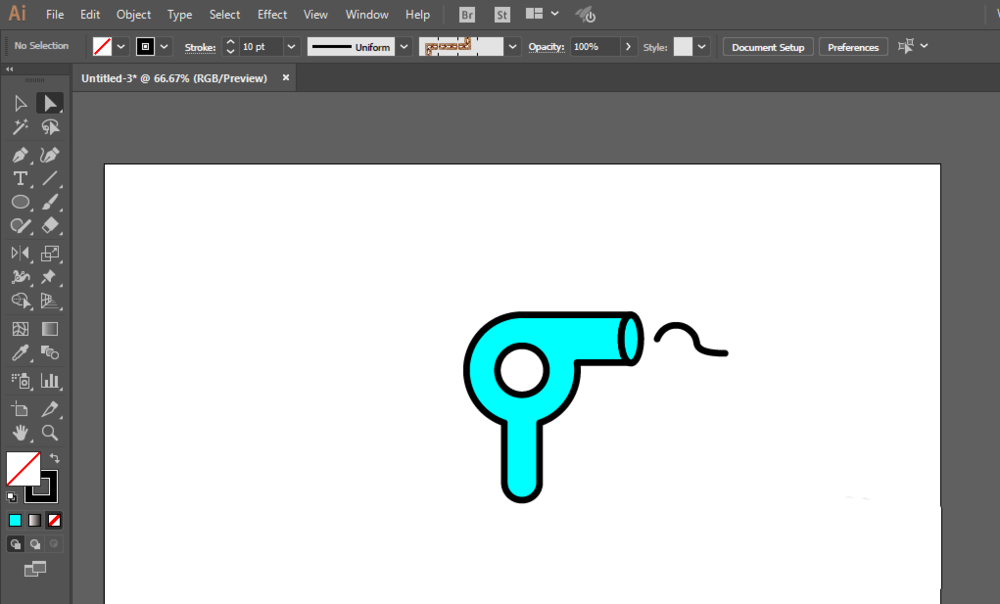1000x604 pixels.
Task: Select the Pen tool
Action: pos(20,155)
